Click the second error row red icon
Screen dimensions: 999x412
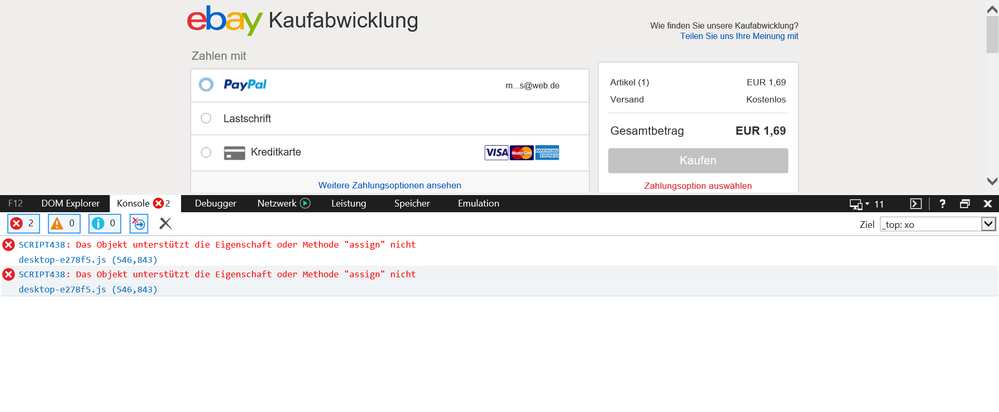tap(8, 275)
